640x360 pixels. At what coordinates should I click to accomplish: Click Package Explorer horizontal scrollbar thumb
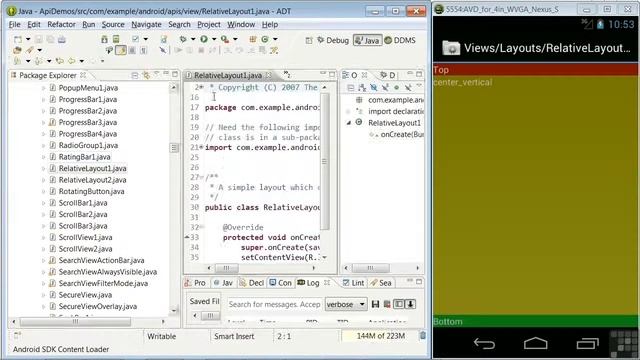click(75, 322)
